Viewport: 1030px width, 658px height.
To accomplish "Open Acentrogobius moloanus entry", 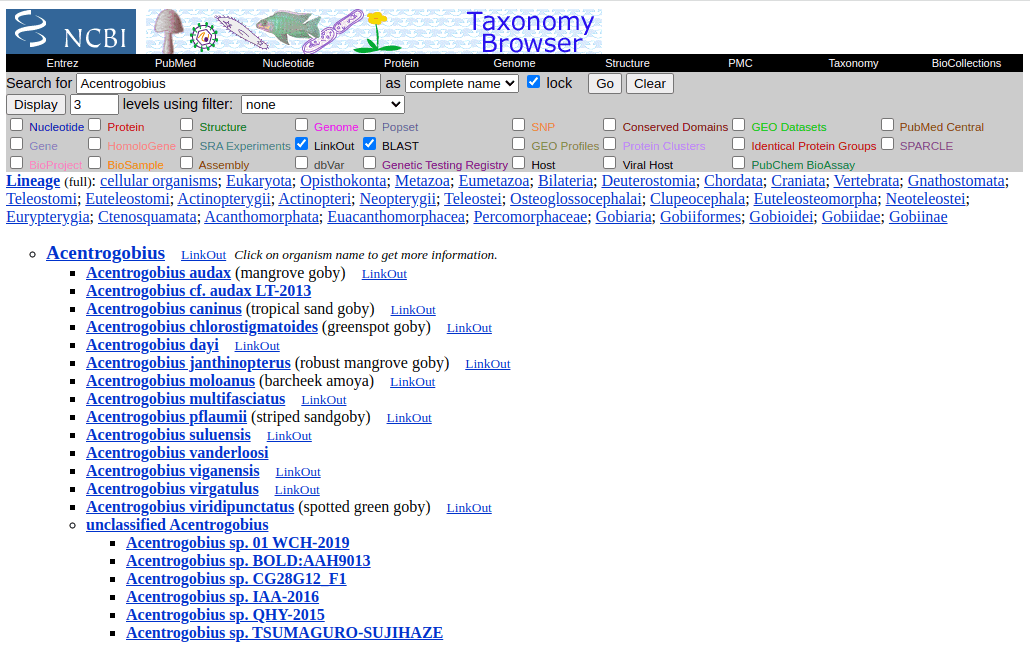I will coord(170,380).
